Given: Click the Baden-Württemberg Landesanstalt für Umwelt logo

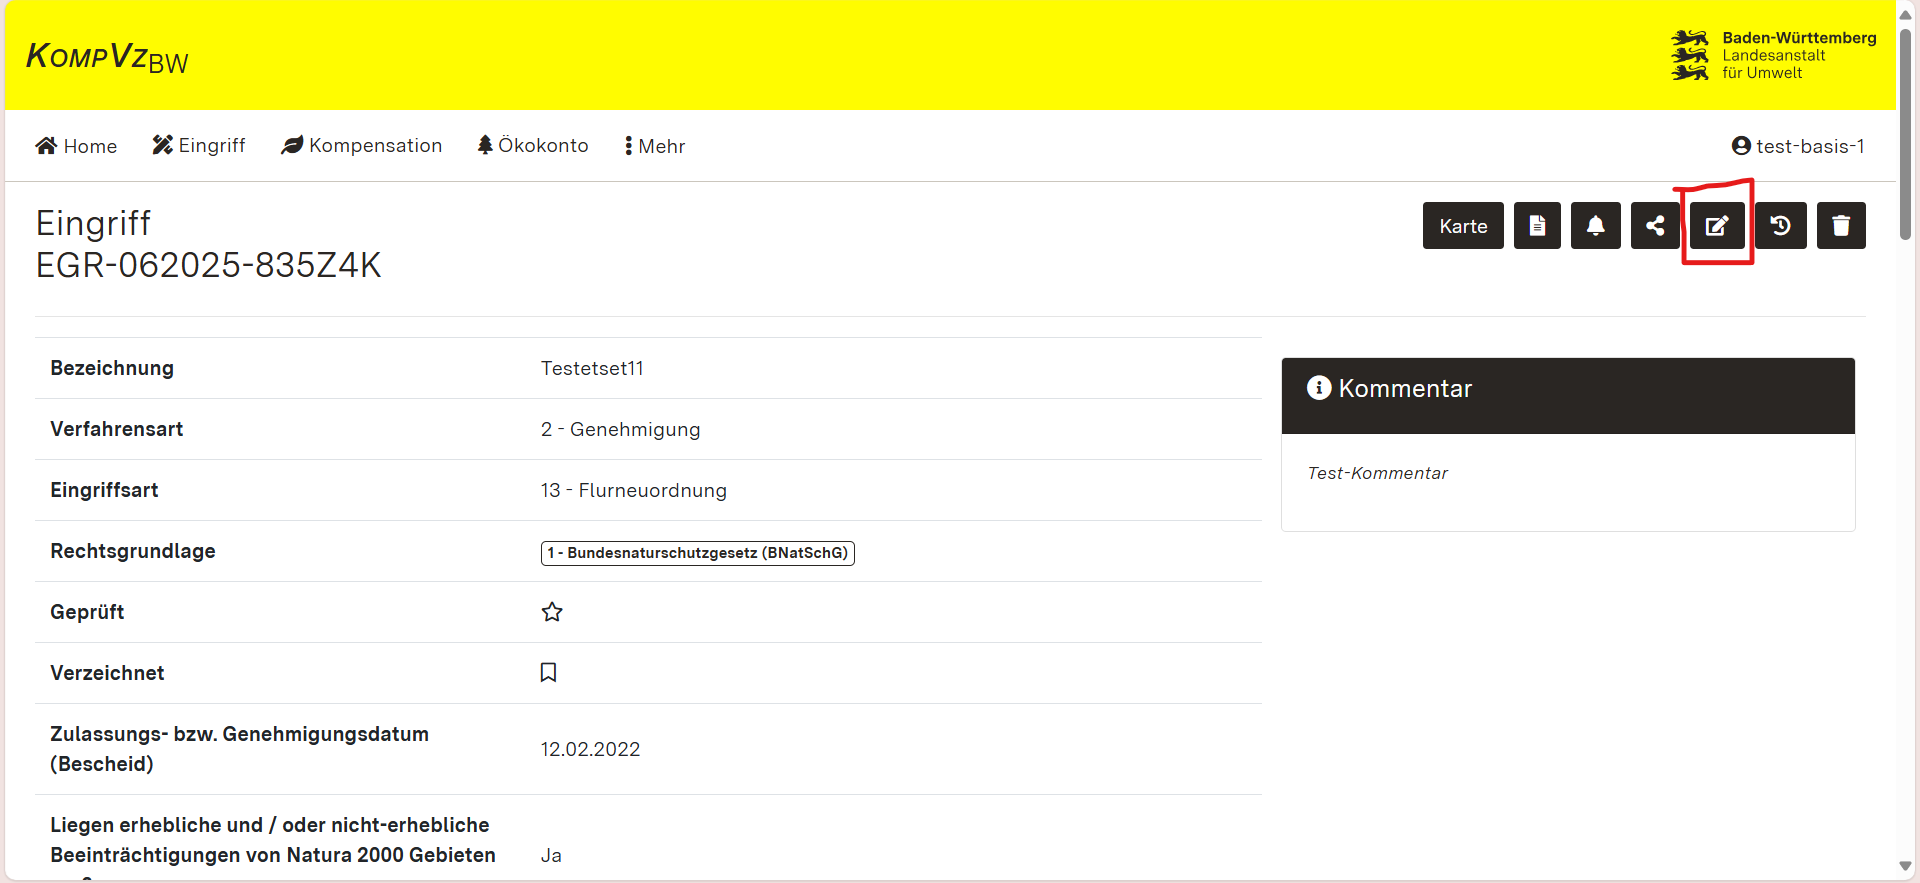Looking at the screenshot, I should pos(1773,55).
